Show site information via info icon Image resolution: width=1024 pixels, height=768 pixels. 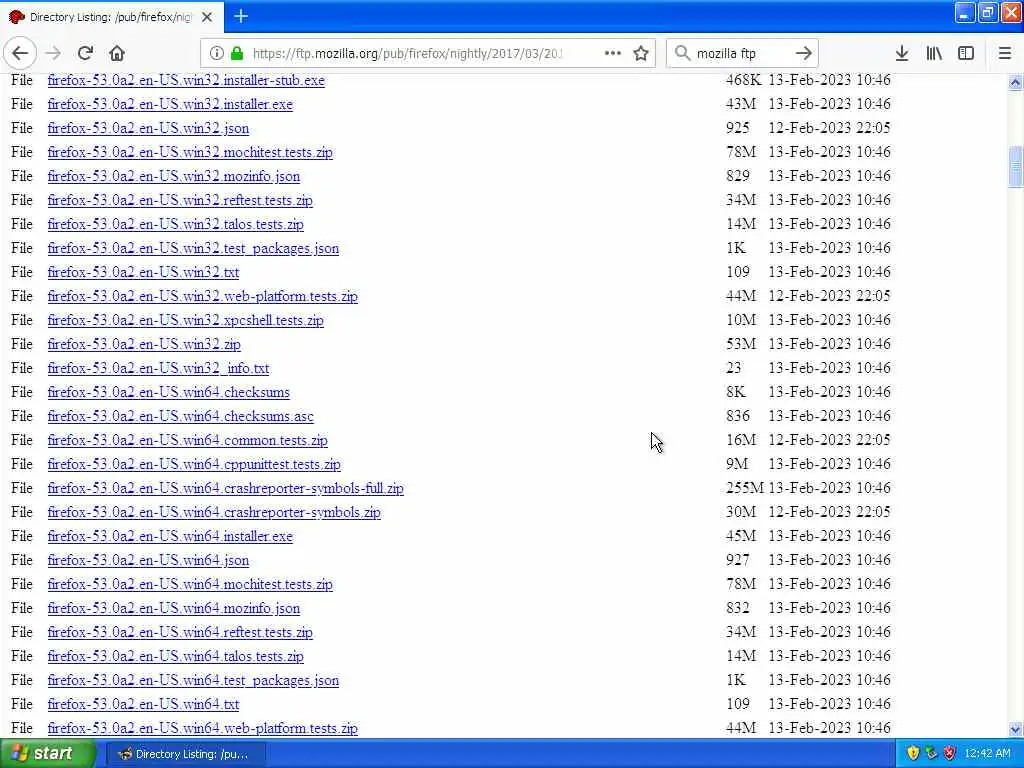(217, 53)
